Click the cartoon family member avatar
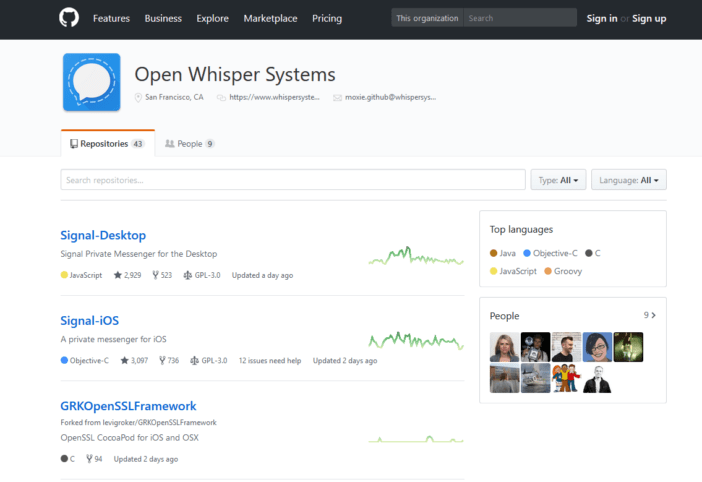The width and height of the screenshot is (702, 482). point(566,378)
